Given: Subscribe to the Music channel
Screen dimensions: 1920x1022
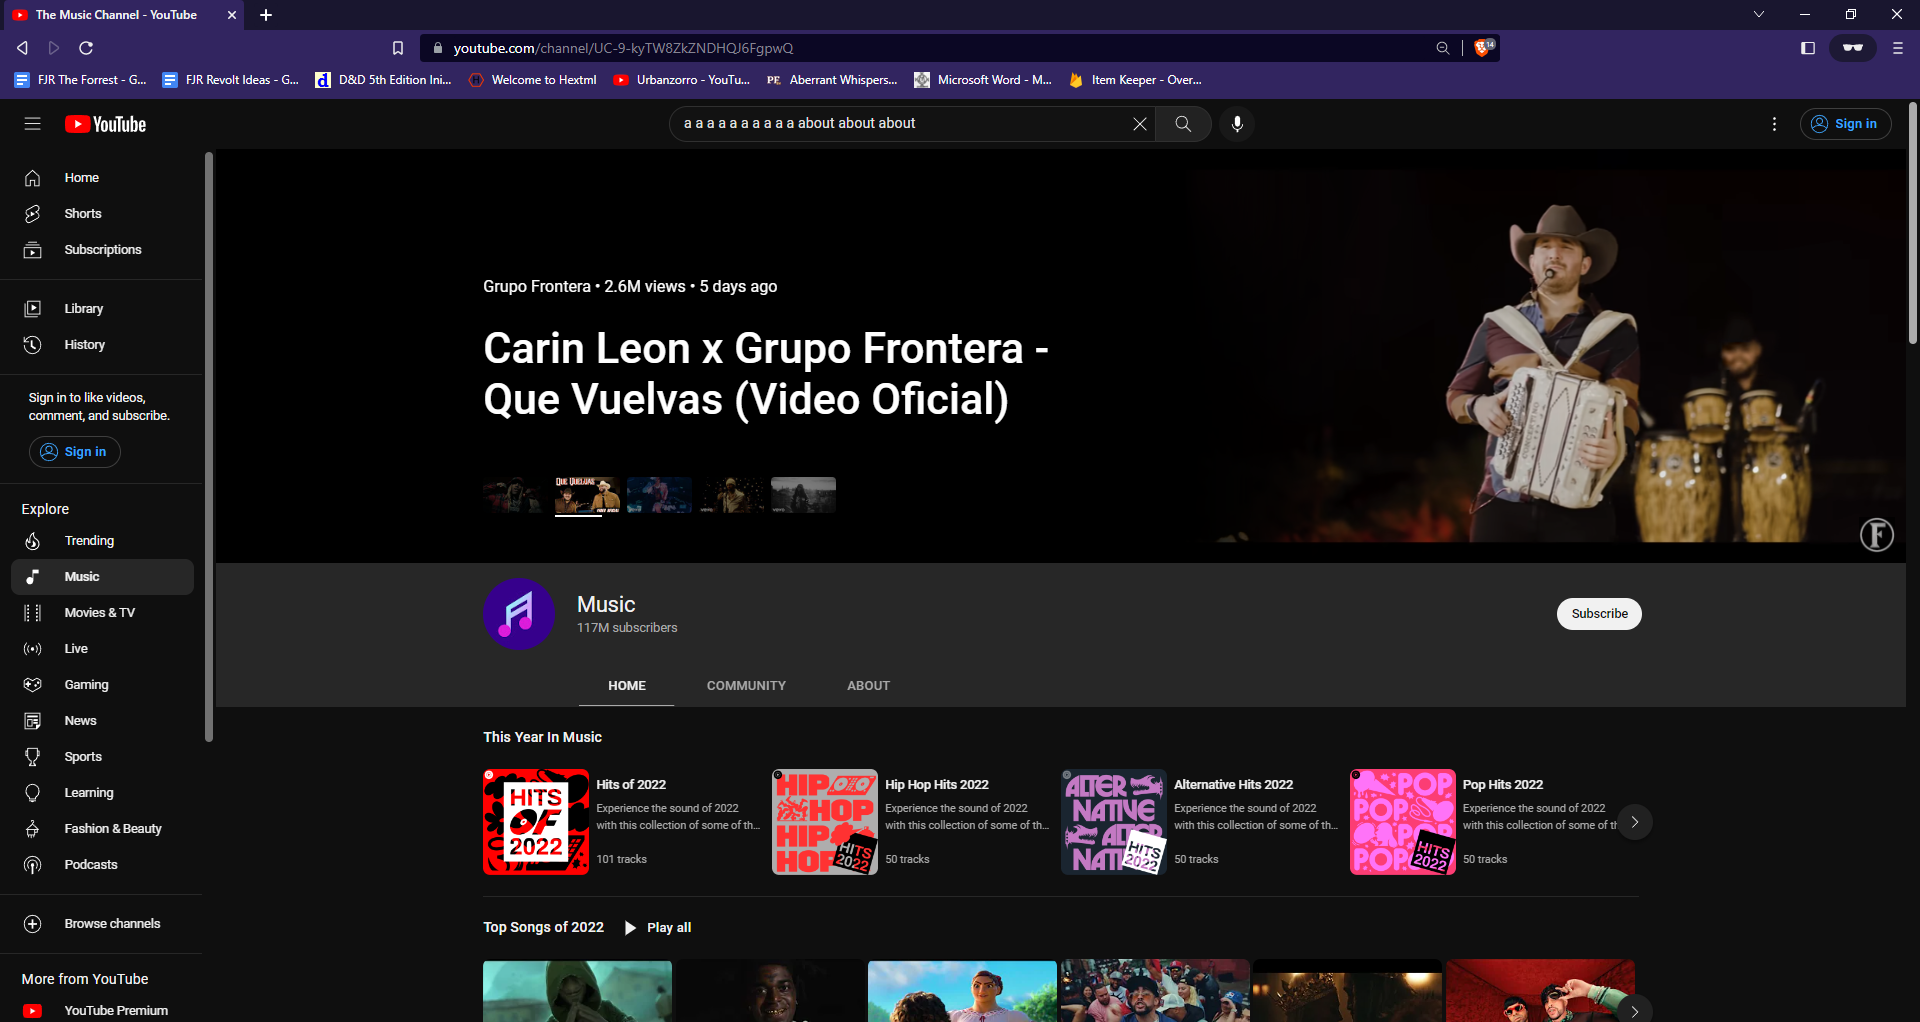Looking at the screenshot, I should 1598,613.
